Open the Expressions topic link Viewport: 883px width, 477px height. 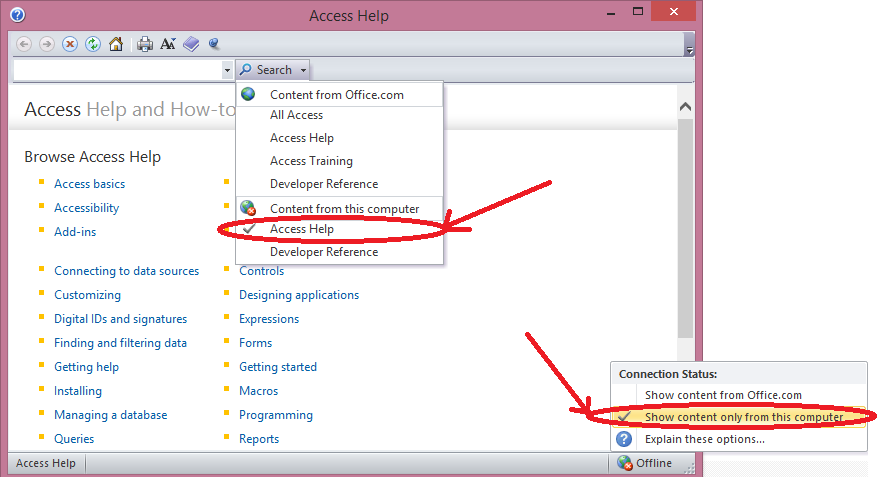click(x=269, y=319)
